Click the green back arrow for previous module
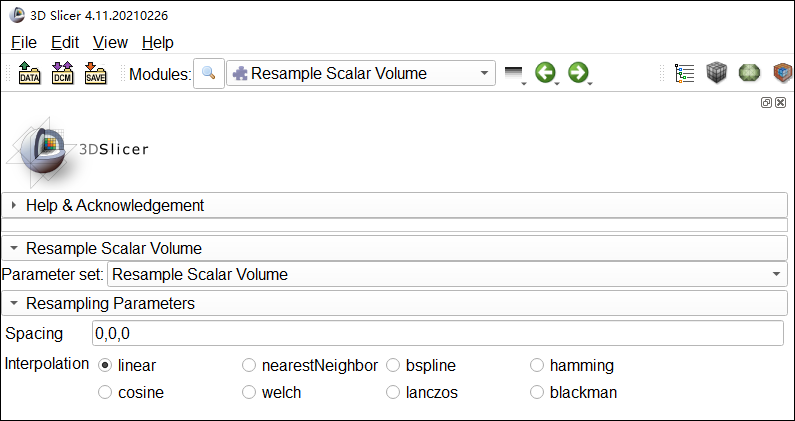This screenshot has width=795, height=421. point(545,73)
